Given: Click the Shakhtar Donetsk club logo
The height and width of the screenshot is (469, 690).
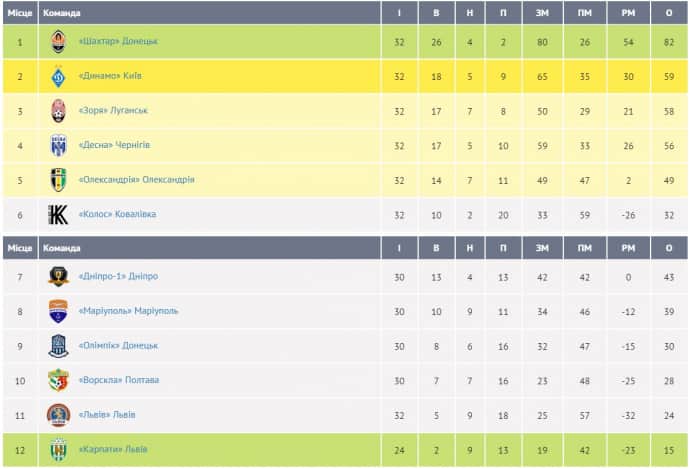Looking at the screenshot, I should point(58,41).
